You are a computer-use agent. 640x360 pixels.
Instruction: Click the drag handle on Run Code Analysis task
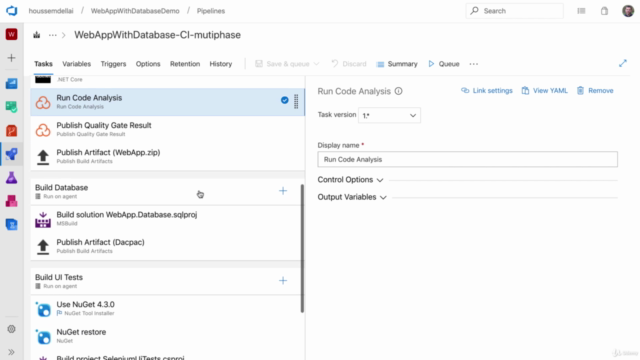[296, 101]
